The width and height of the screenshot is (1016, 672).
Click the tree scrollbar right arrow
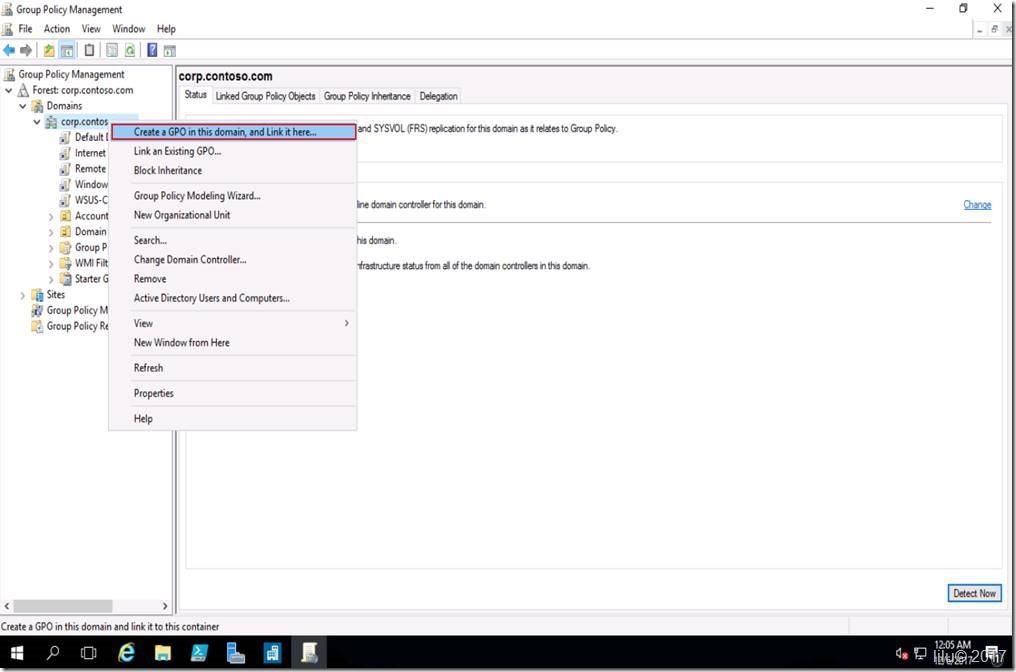[165, 606]
